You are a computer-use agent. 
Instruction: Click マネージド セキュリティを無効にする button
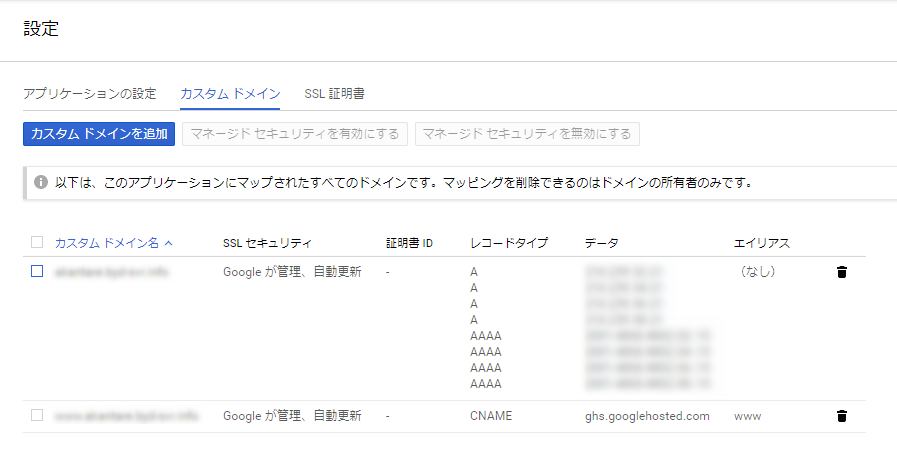pos(527,134)
